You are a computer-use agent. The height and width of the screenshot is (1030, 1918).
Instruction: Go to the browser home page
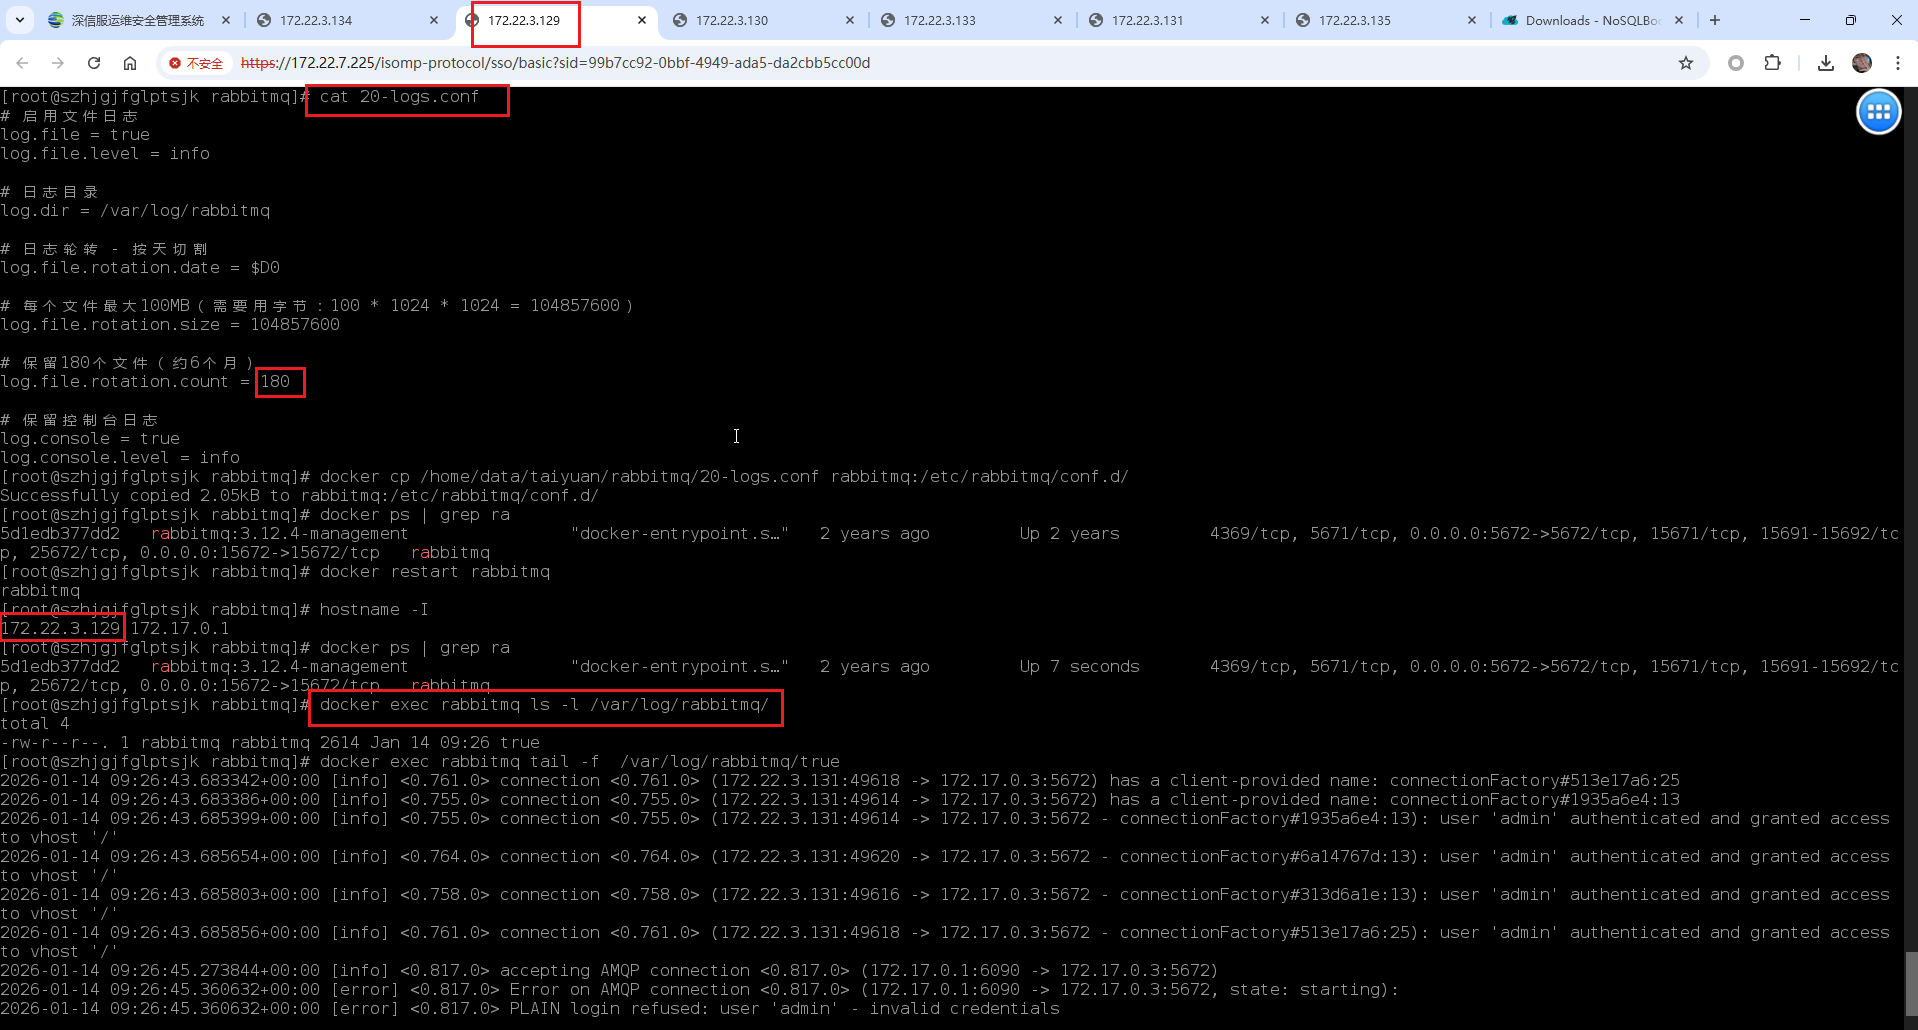tap(130, 63)
